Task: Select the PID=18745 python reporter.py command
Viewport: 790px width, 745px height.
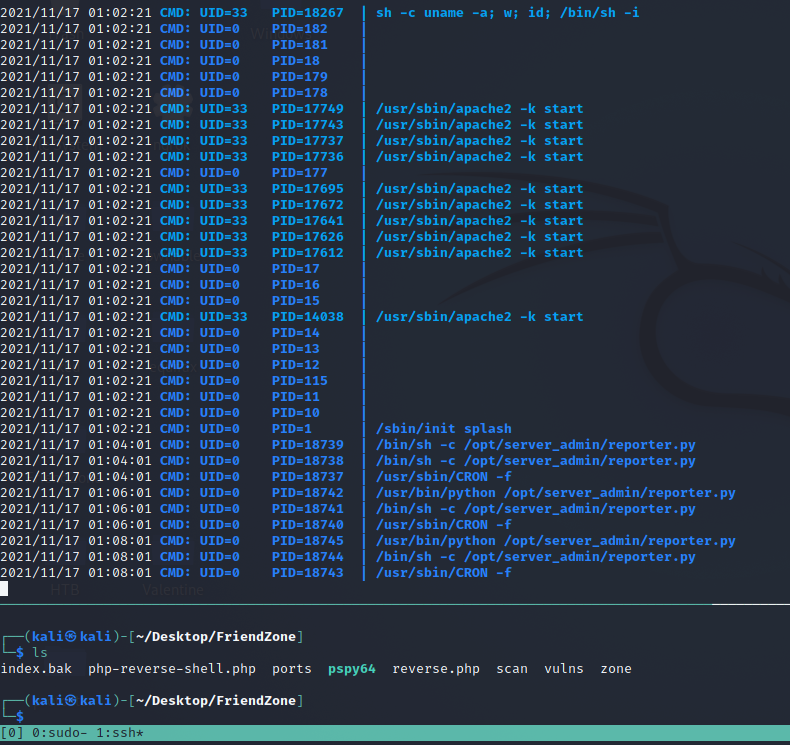Action: [x=555, y=540]
